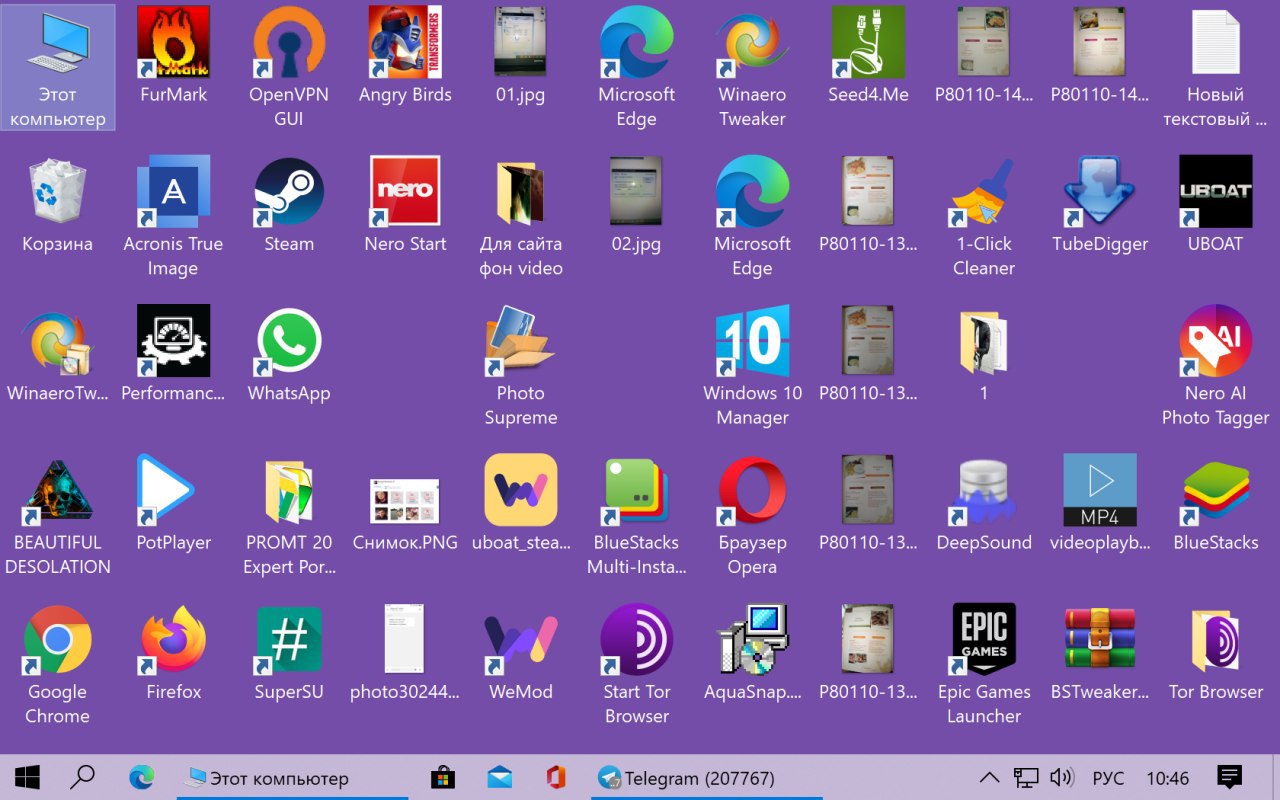Click the taskbar search magnifier

(x=84, y=777)
